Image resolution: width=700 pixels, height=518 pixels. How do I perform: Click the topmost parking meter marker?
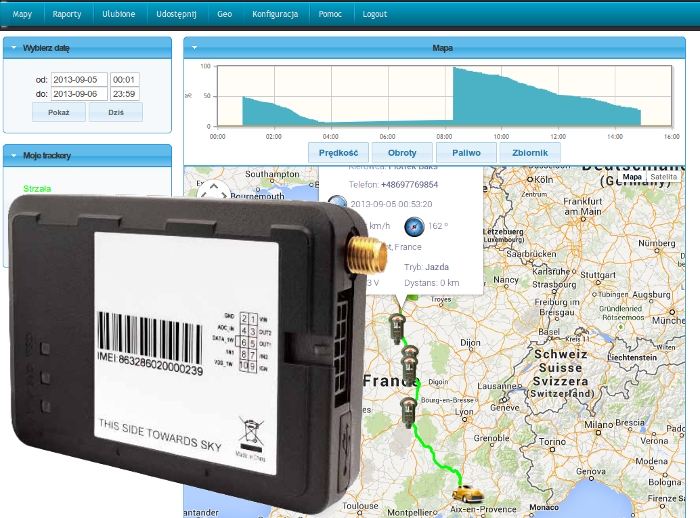tap(397, 327)
